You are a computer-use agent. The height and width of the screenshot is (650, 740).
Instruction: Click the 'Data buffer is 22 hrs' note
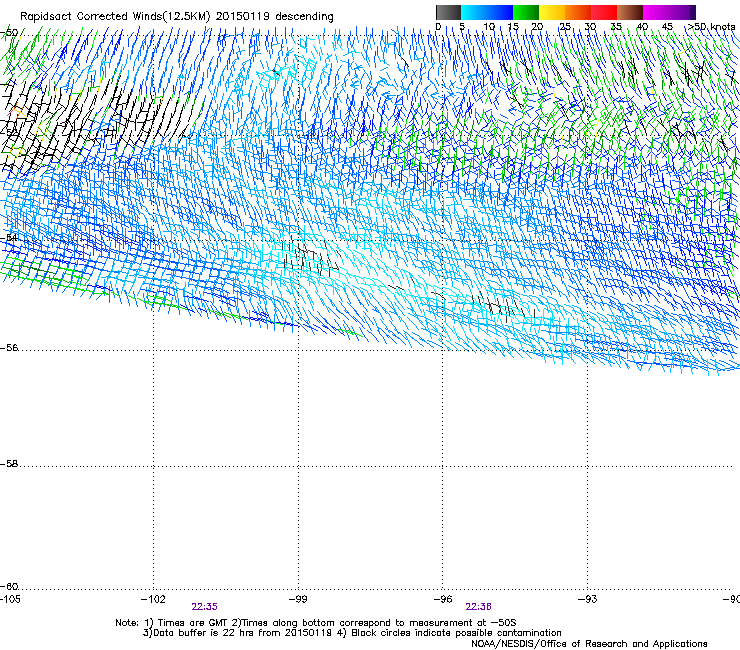237,633
